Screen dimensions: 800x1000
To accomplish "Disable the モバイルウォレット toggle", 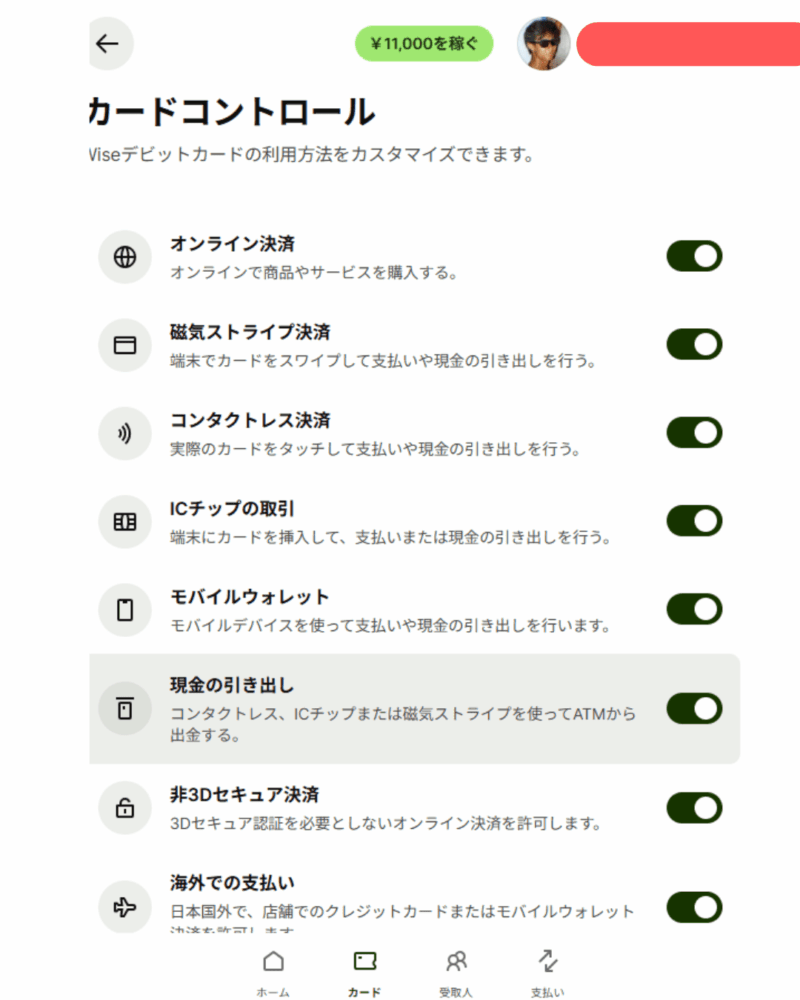I will click(x=694, y=608).
